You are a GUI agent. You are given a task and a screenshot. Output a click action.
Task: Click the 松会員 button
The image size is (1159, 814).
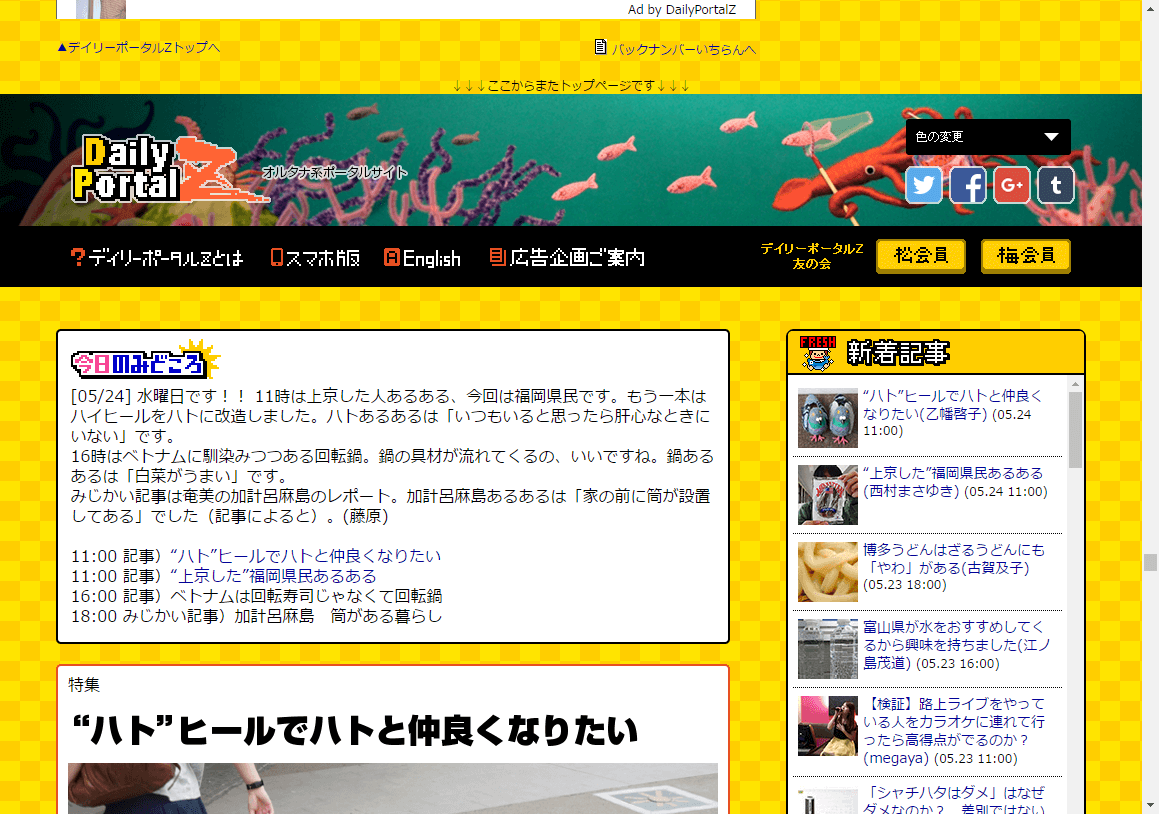tap(920, 256)
